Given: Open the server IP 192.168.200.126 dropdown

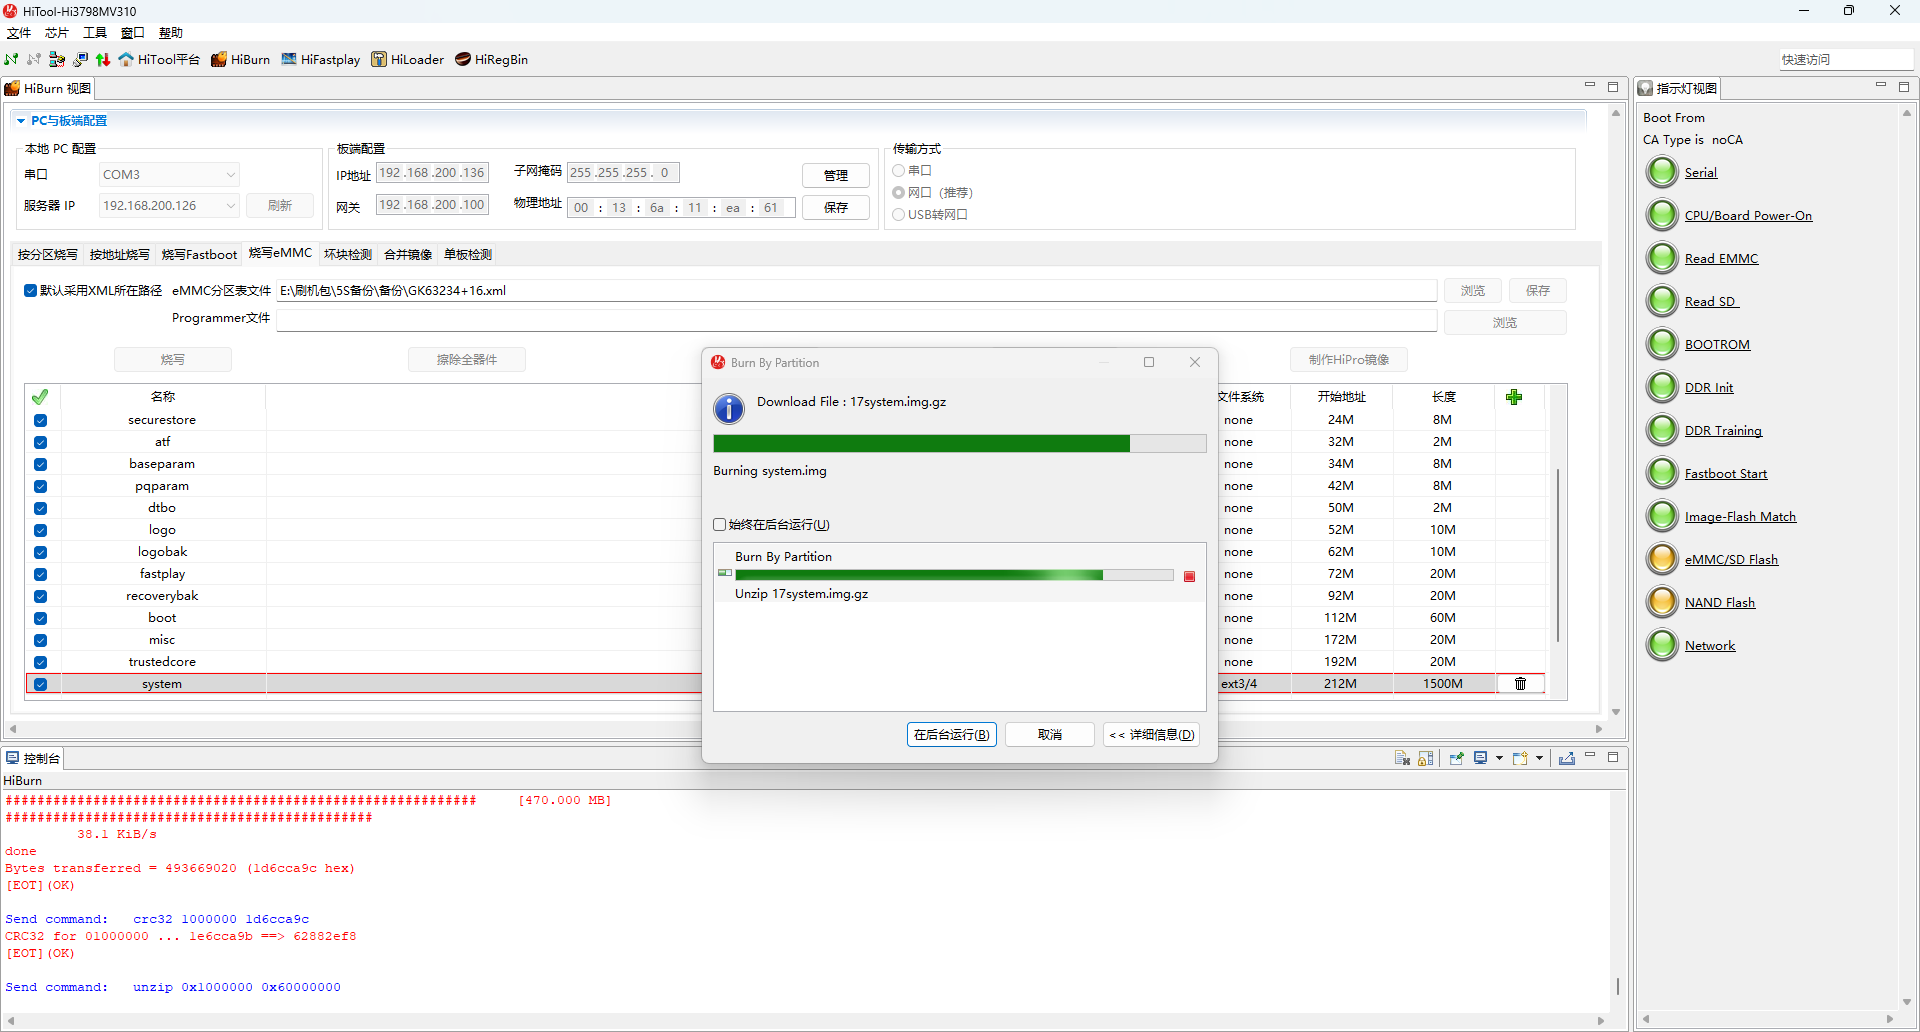Looking at the screenshot, I should (x=169, y=206).
